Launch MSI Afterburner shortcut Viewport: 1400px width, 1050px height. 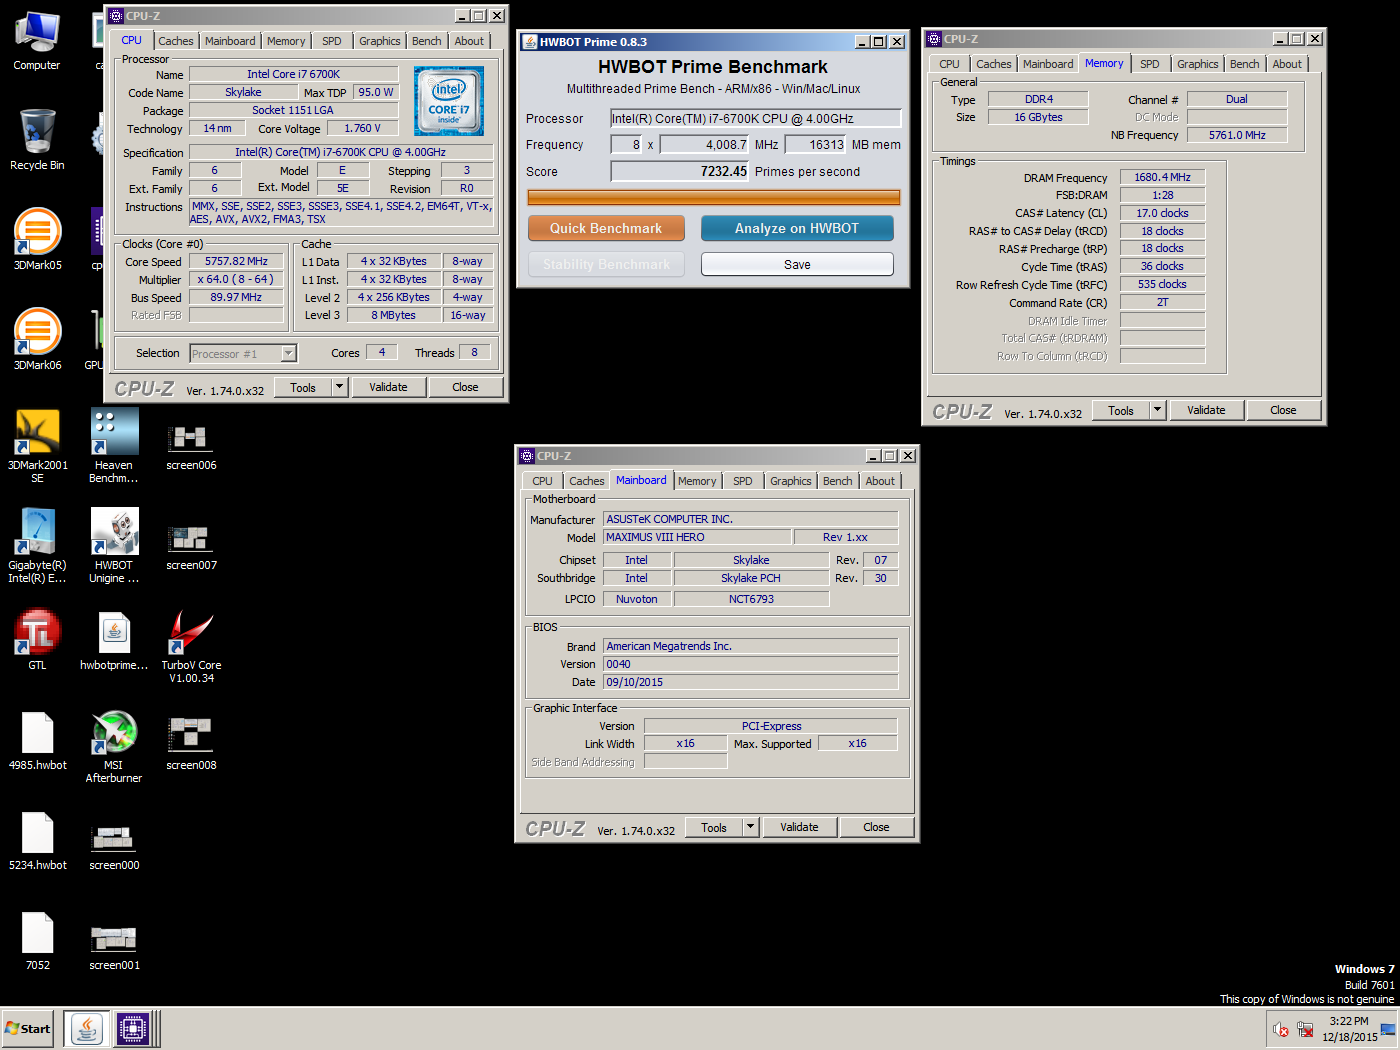tap(114, 746)
